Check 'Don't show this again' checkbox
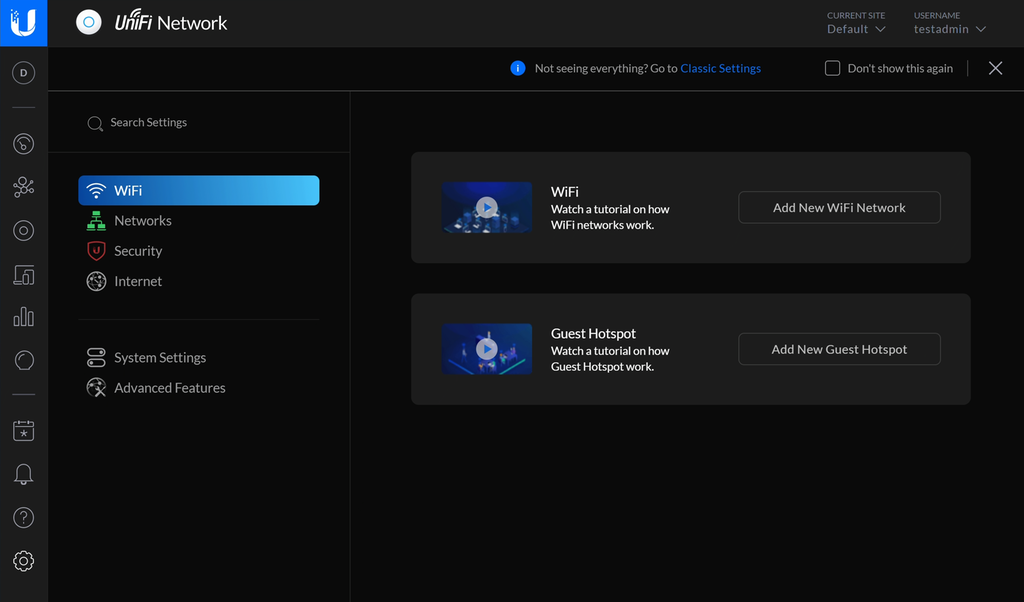The width and height of the screenshot is (1024, 602). 832,68
